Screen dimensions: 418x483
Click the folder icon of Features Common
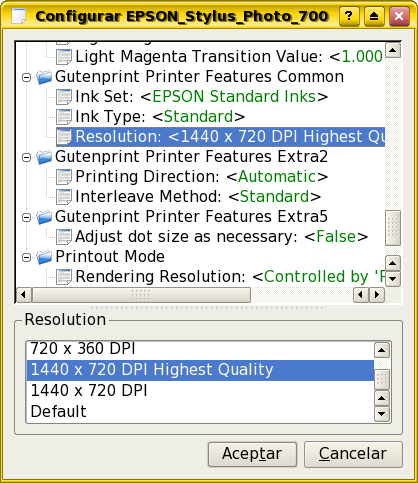click(44, 77)
